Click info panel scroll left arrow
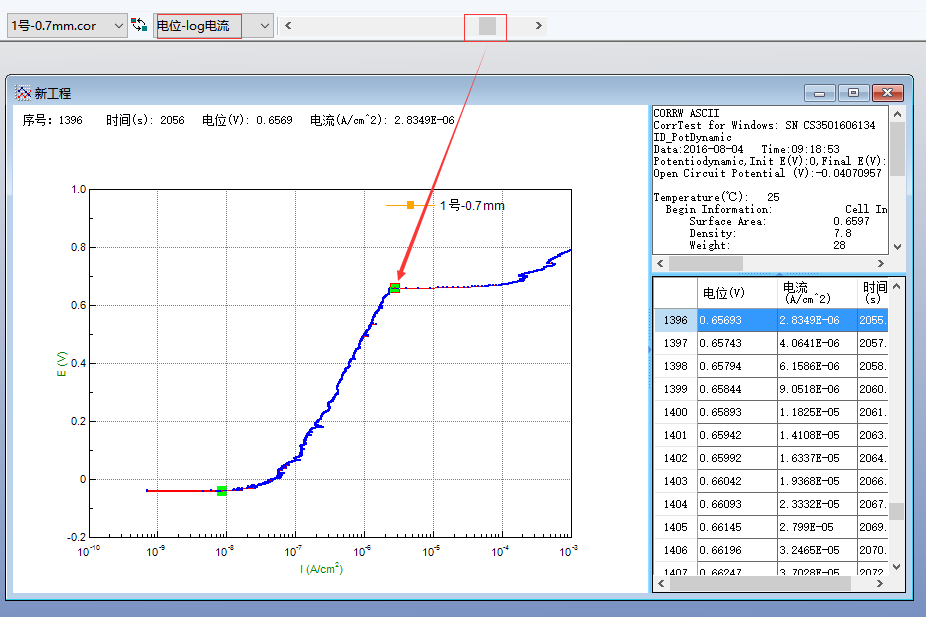This screenshot has width=926, height=617. 660,263
